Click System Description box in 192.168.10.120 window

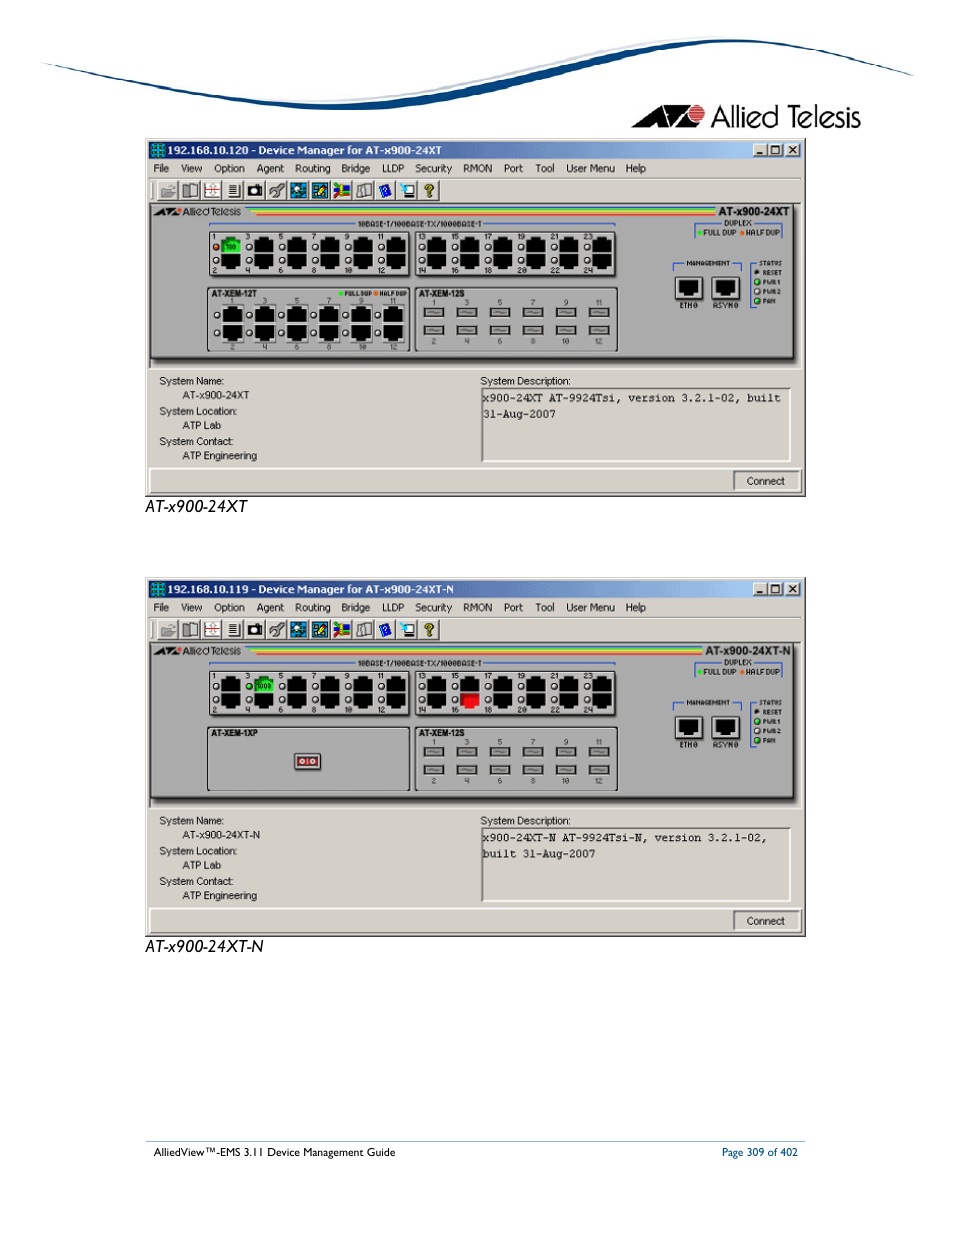point(636,425)
